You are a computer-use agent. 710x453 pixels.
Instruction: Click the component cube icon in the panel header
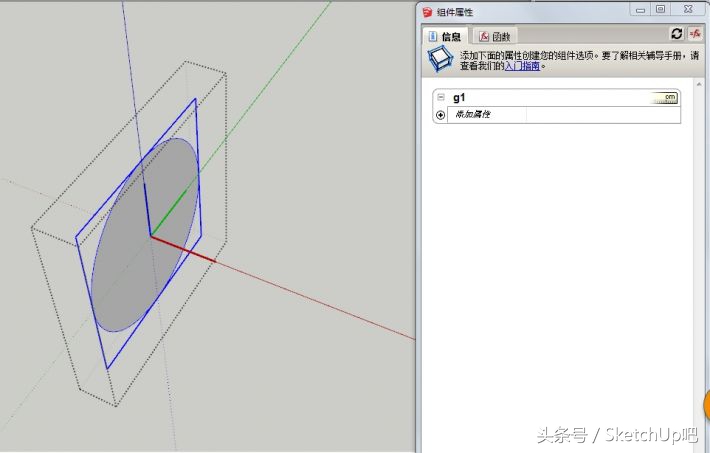[x=440, y=59]
